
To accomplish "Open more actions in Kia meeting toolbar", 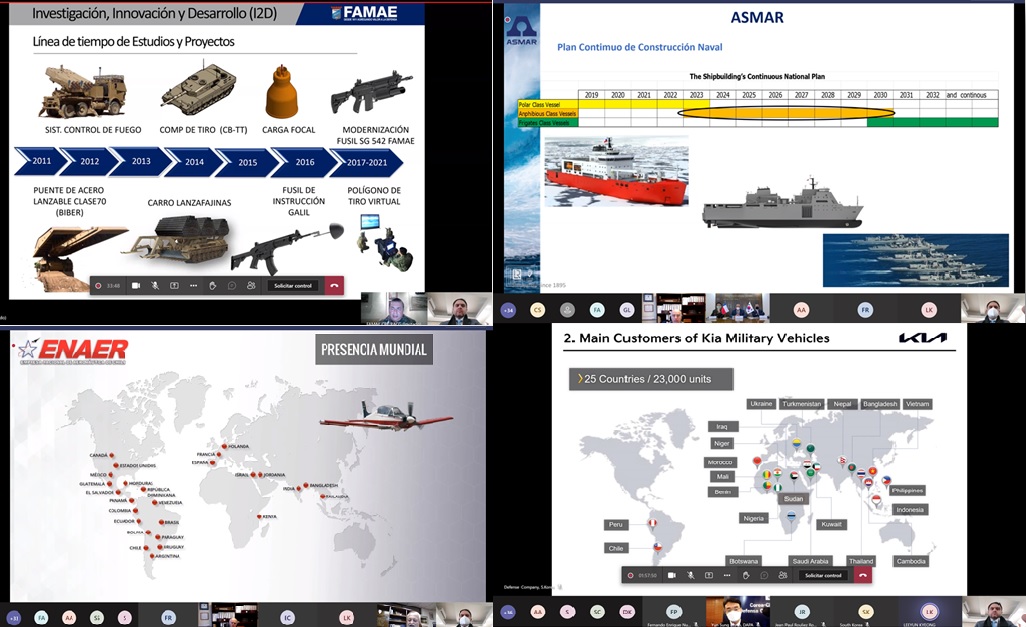I will (x=727, y=575).
